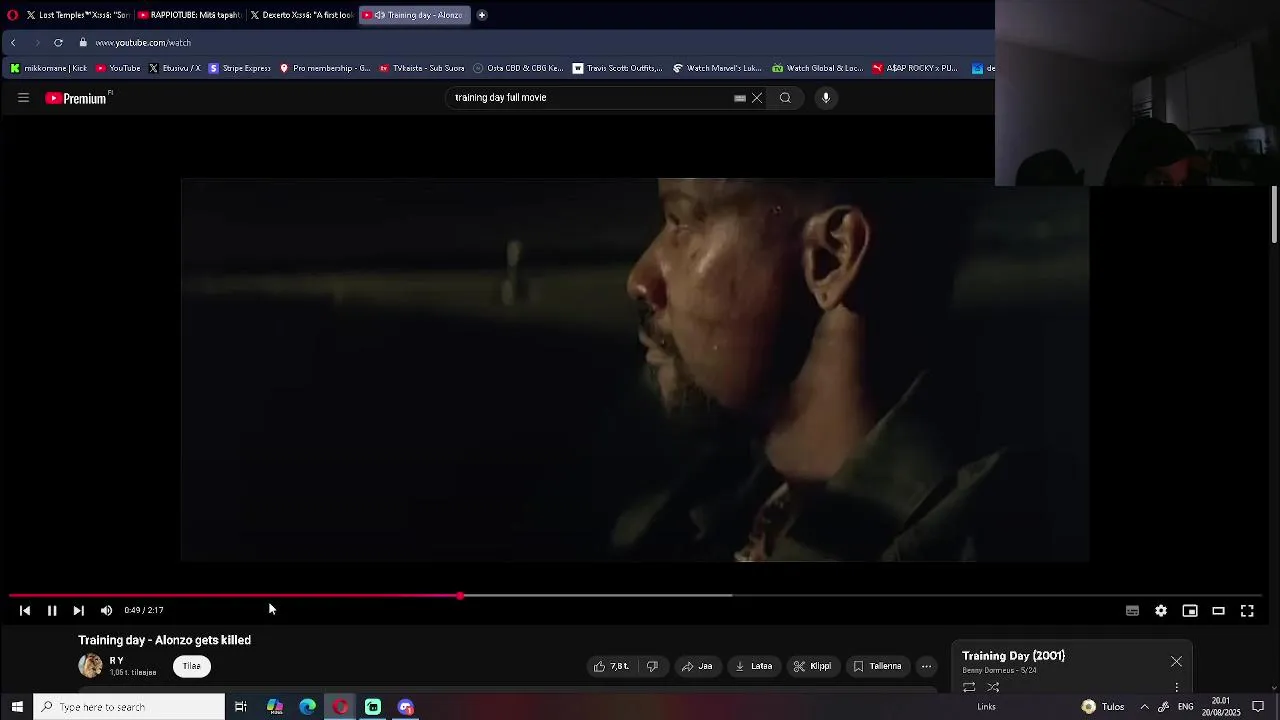Screen dimensions: 1280x720
Task: Open a new browser tab
Action: pyautogui.click(x=482, y=15)
